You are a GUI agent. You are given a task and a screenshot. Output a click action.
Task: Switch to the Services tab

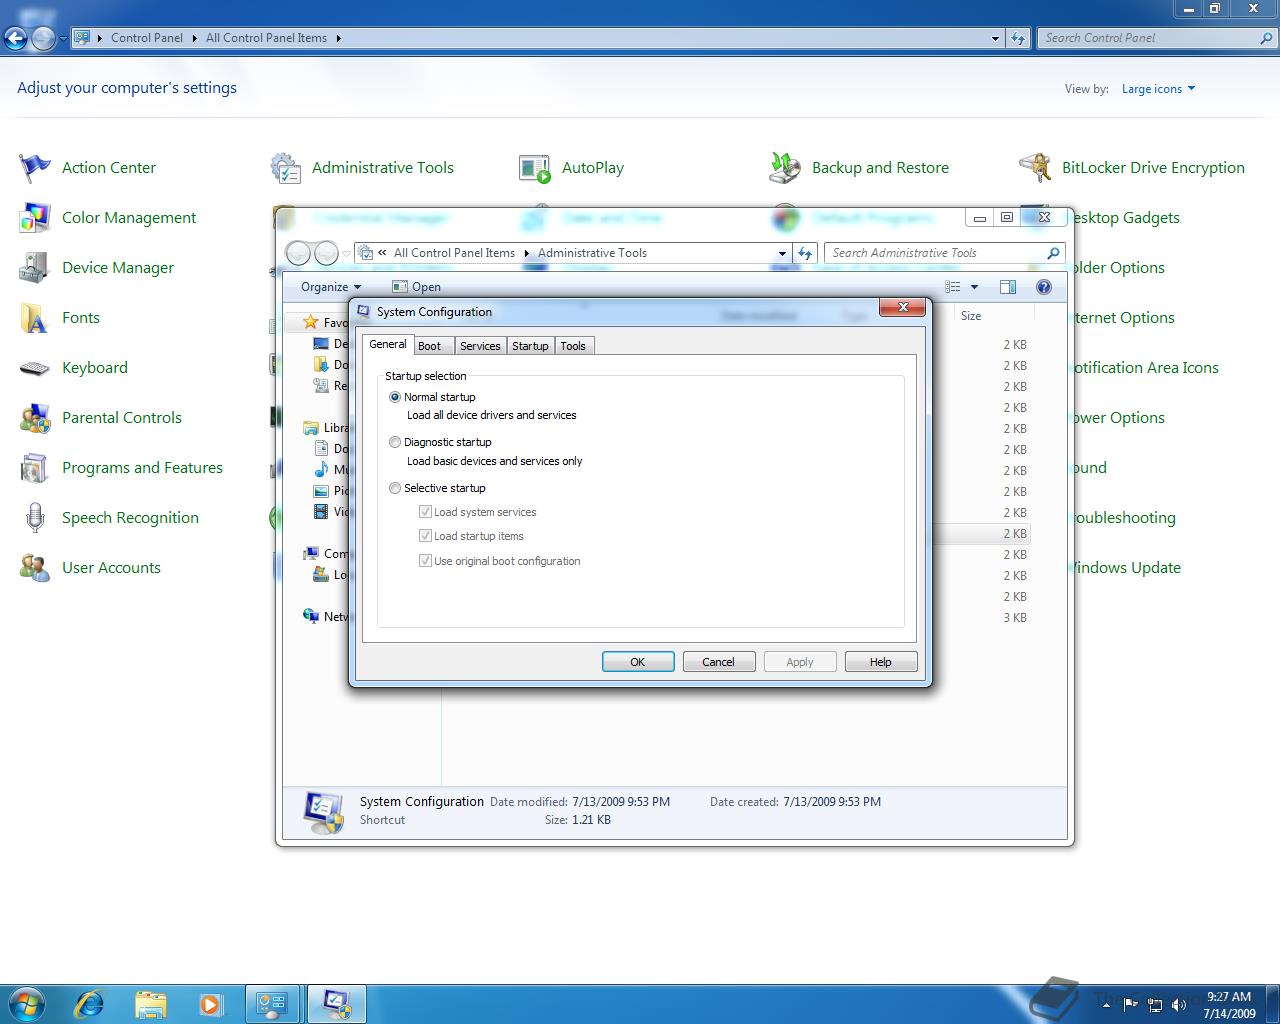point(480,346)
